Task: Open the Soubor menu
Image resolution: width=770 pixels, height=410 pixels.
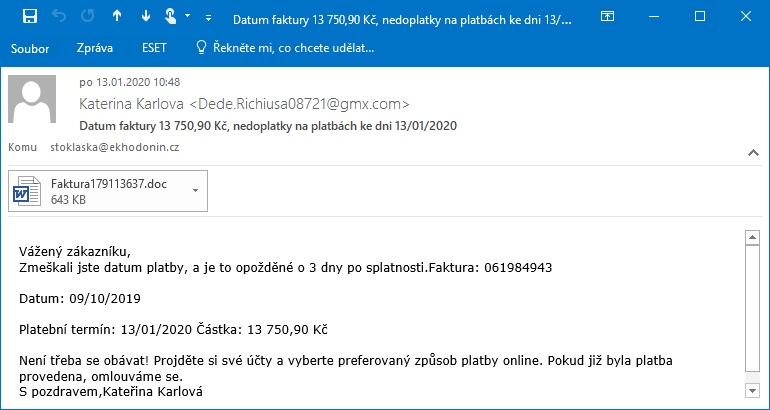Action: coord(30,49)
